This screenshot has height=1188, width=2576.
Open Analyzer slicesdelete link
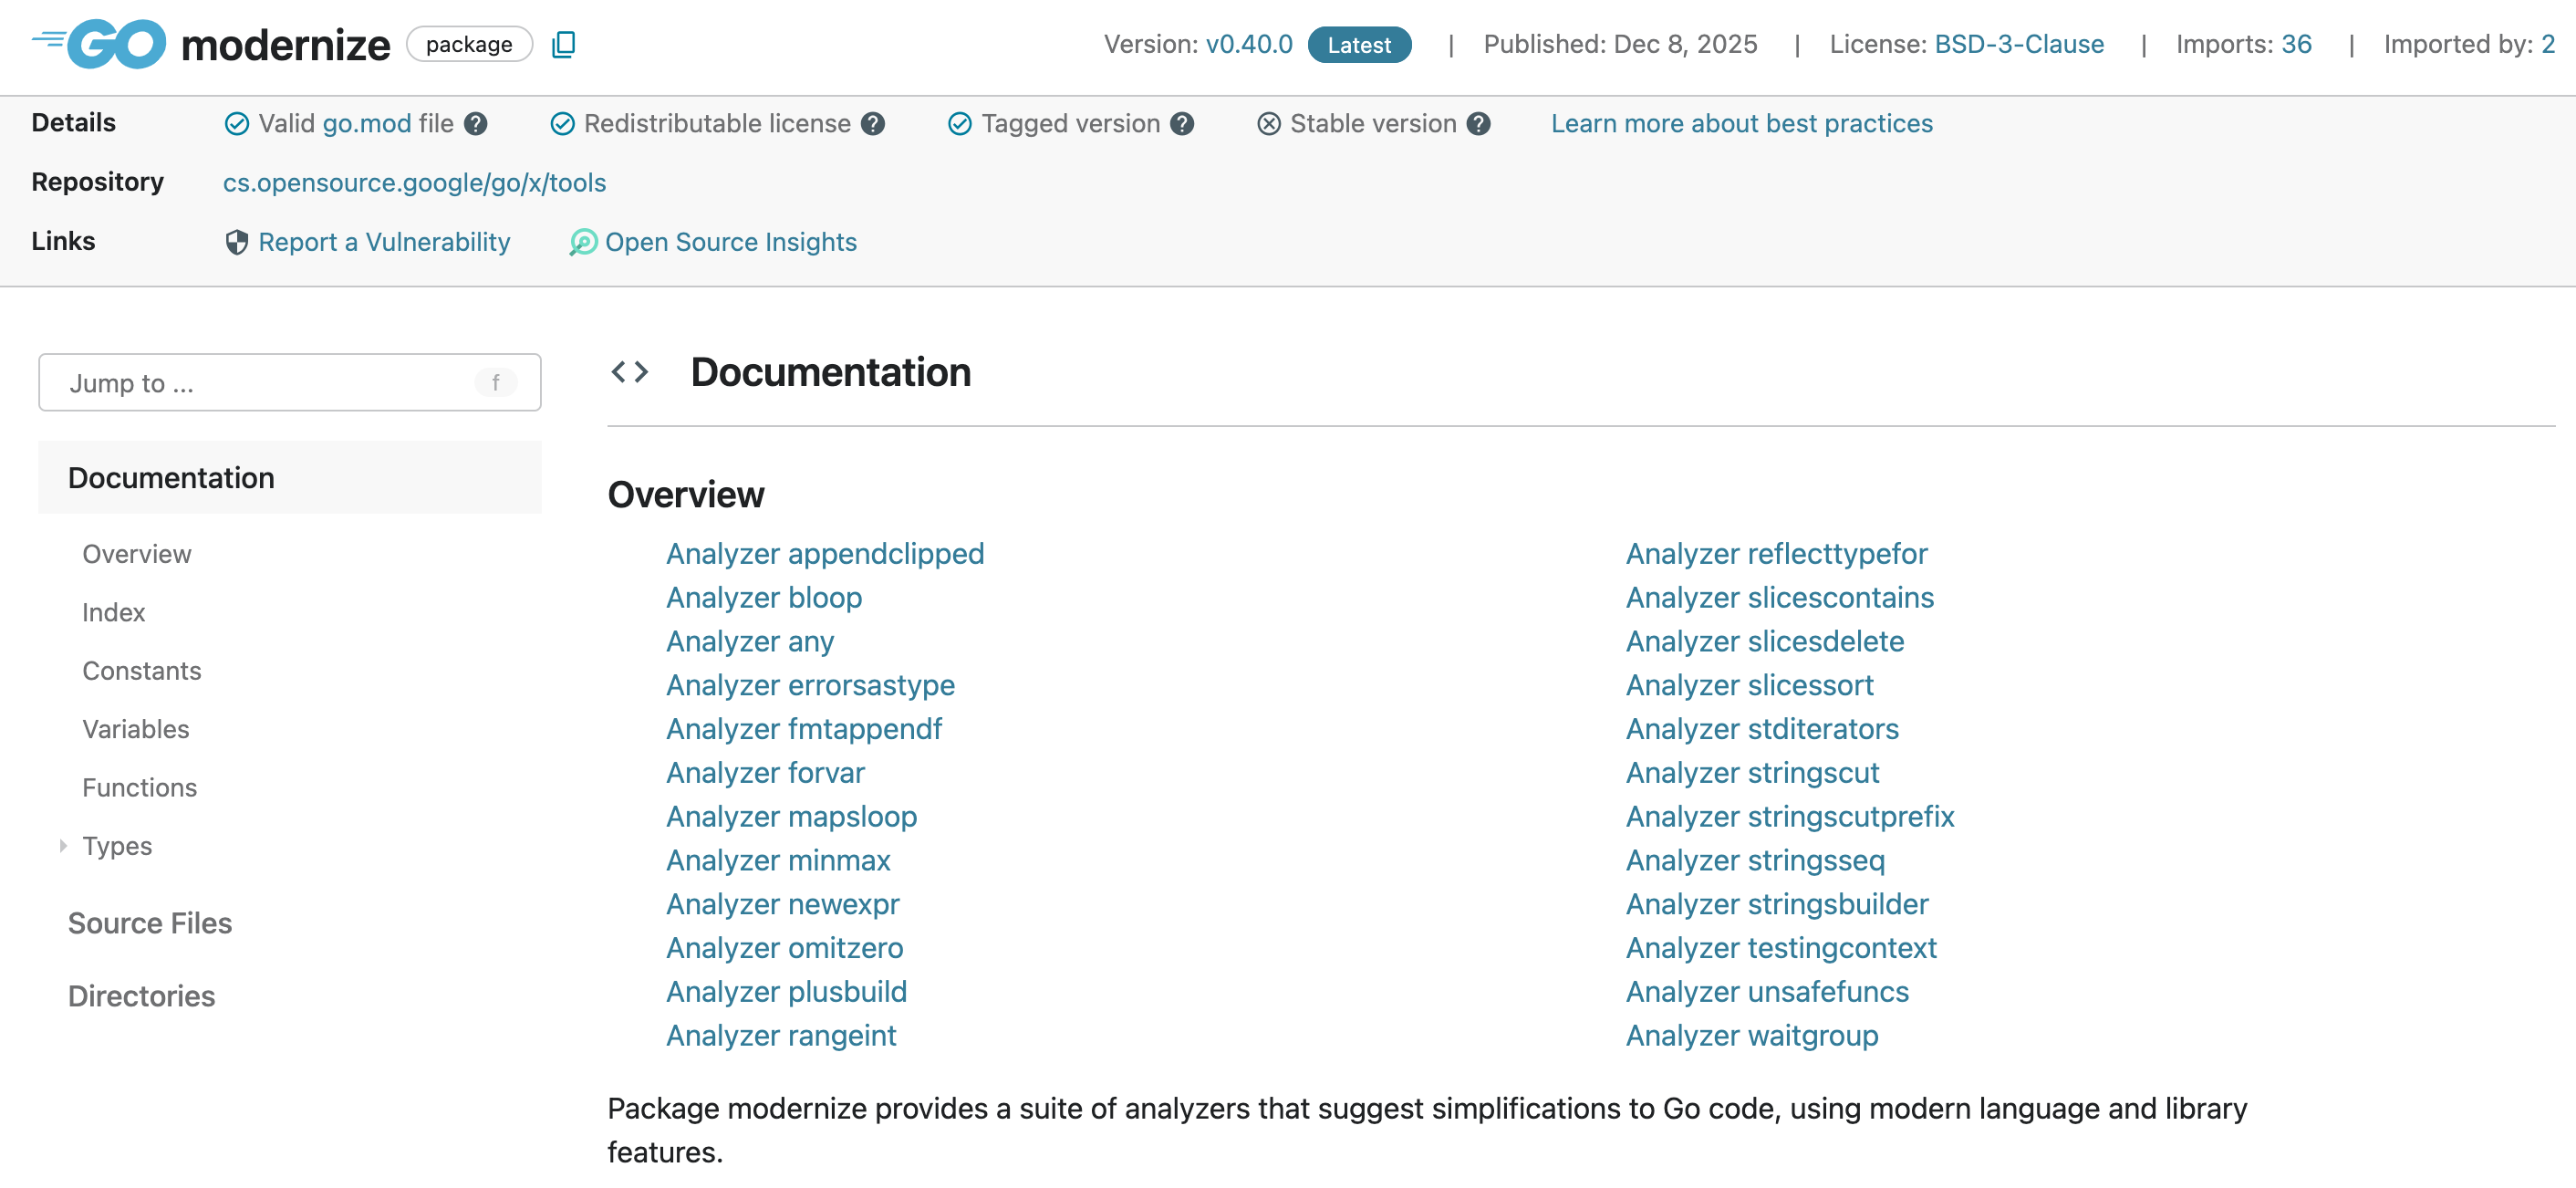click(1764, 641)
